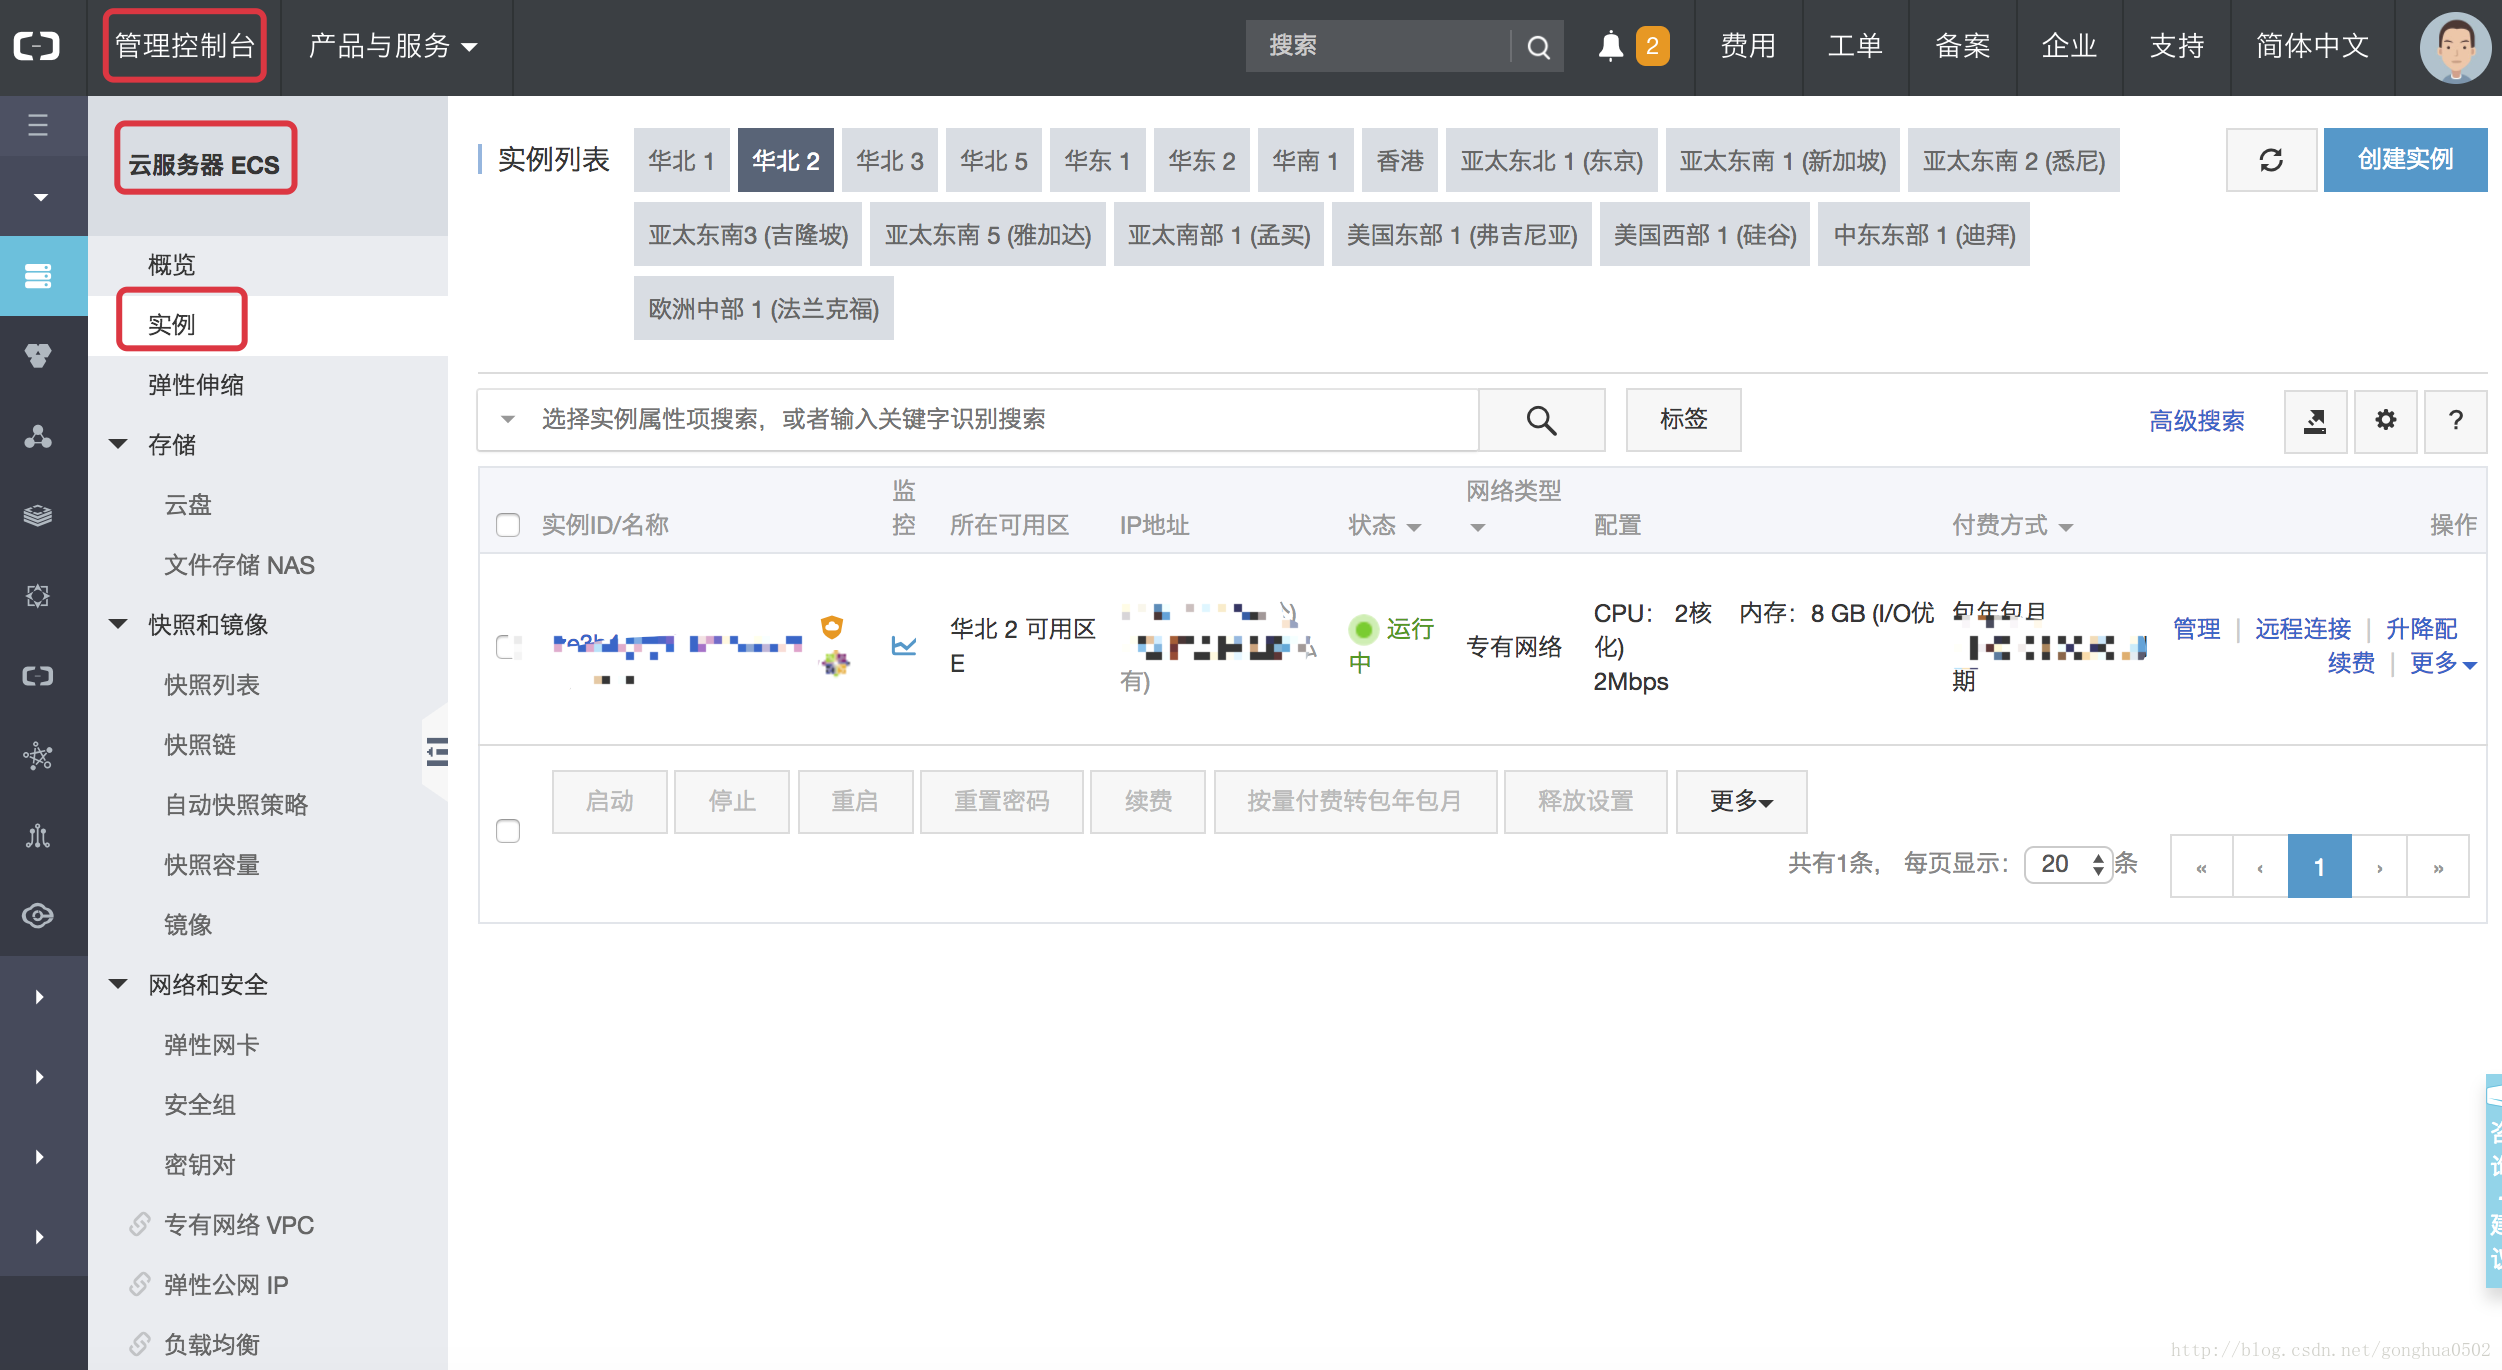This screenshot has width=2502, height=1370.
Task: Click the cluster nodes sidebar icon
Action: click(x=38, y=436)
